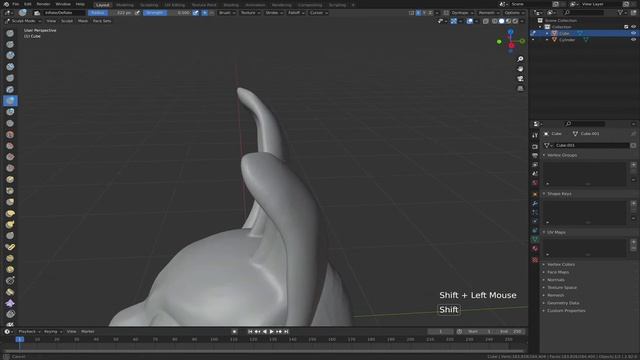
Task: Switch to solid viewport shading
Action: [x=502, y=21]
